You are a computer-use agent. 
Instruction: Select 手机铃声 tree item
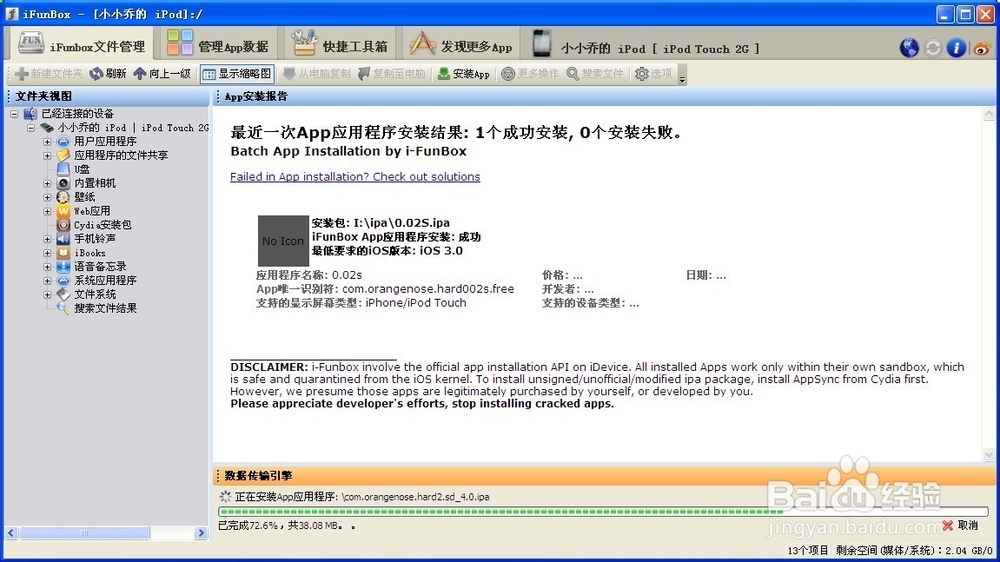pos(94,239)
